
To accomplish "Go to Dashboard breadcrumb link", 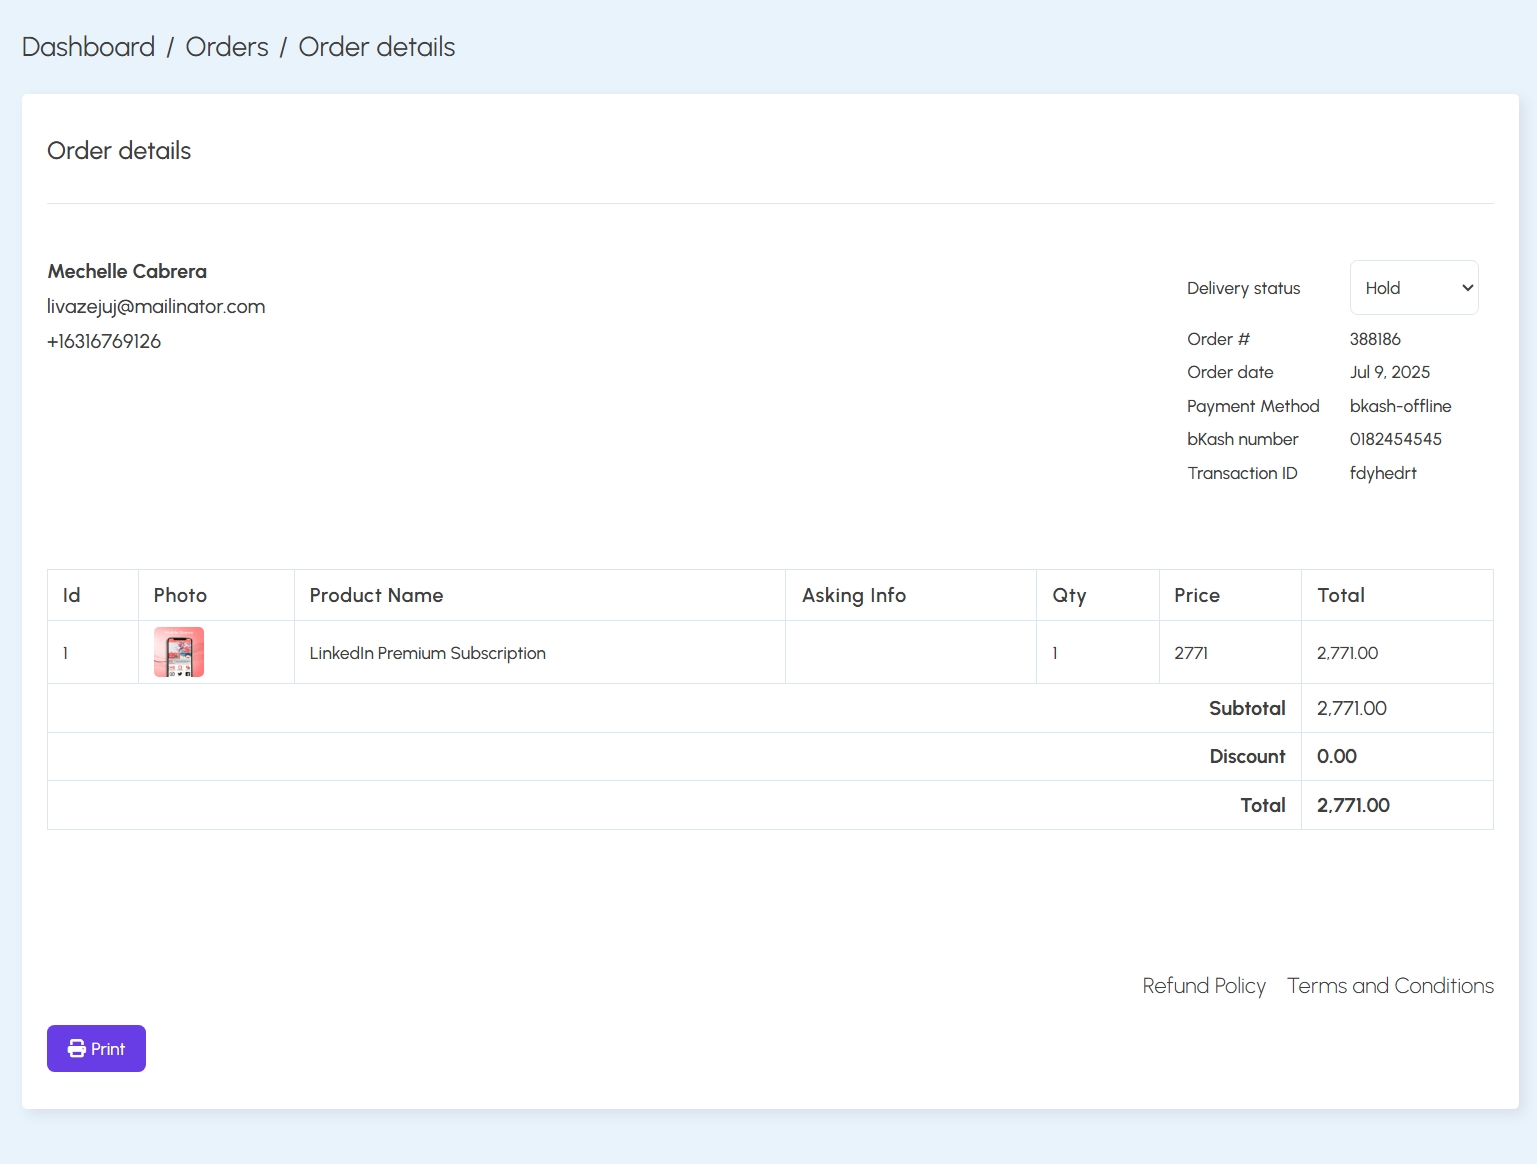I will tap(88, 47).
